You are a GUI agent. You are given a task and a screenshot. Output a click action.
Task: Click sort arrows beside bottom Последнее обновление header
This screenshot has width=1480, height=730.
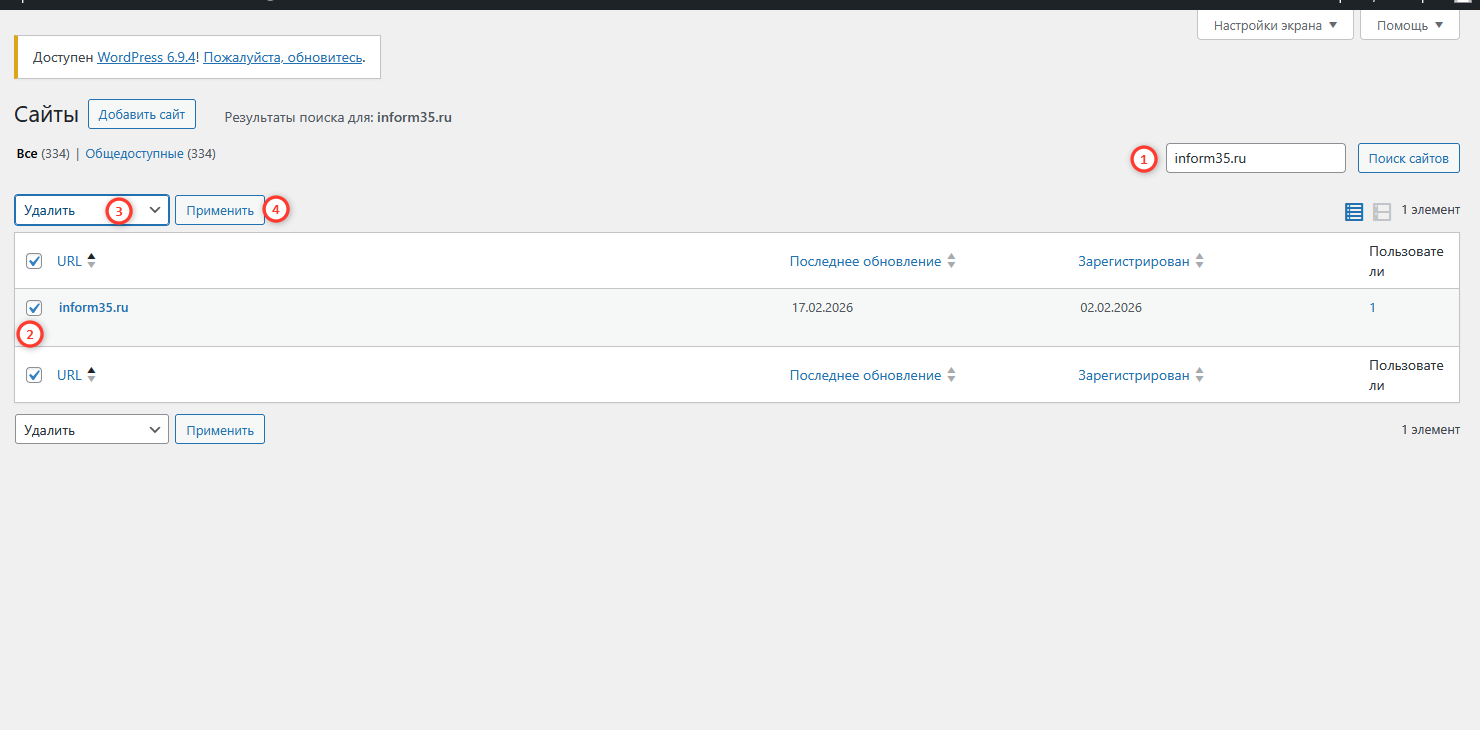click(x=952, y=375)
